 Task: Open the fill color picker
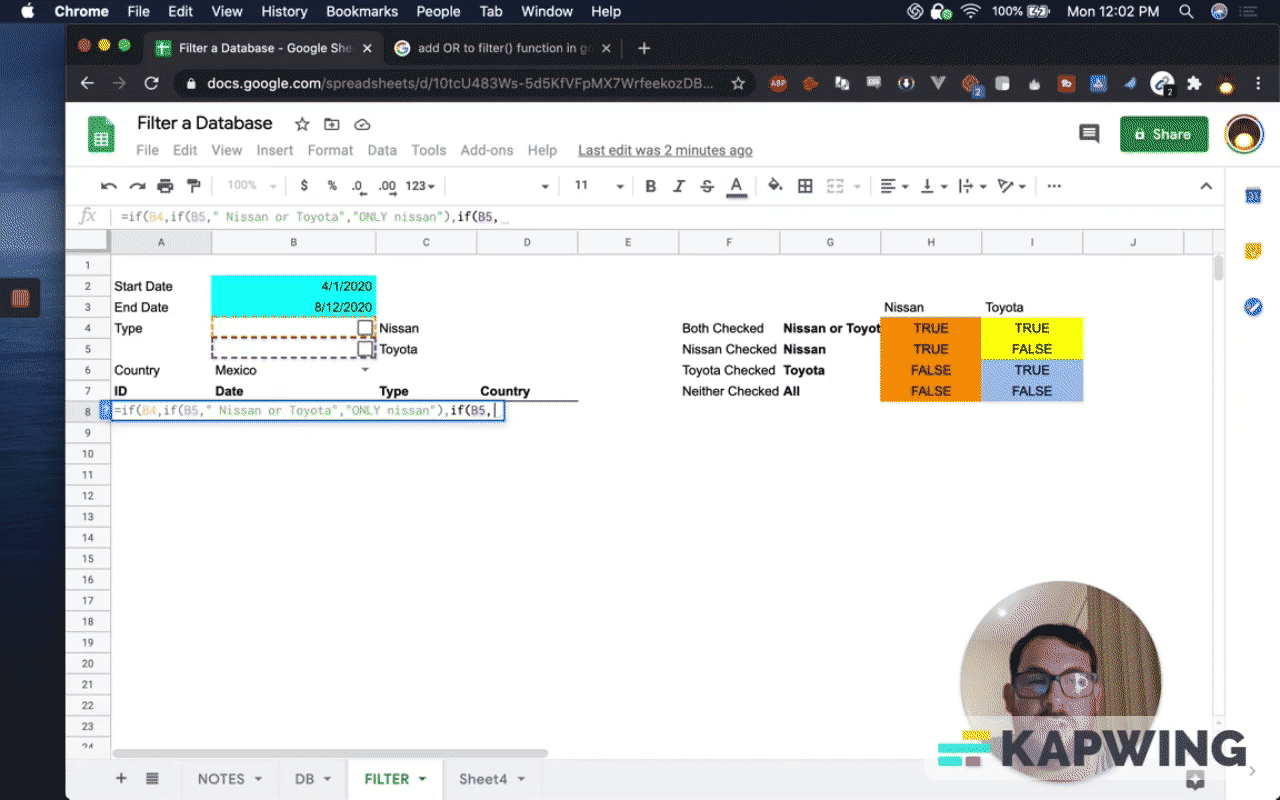(775, 186)
